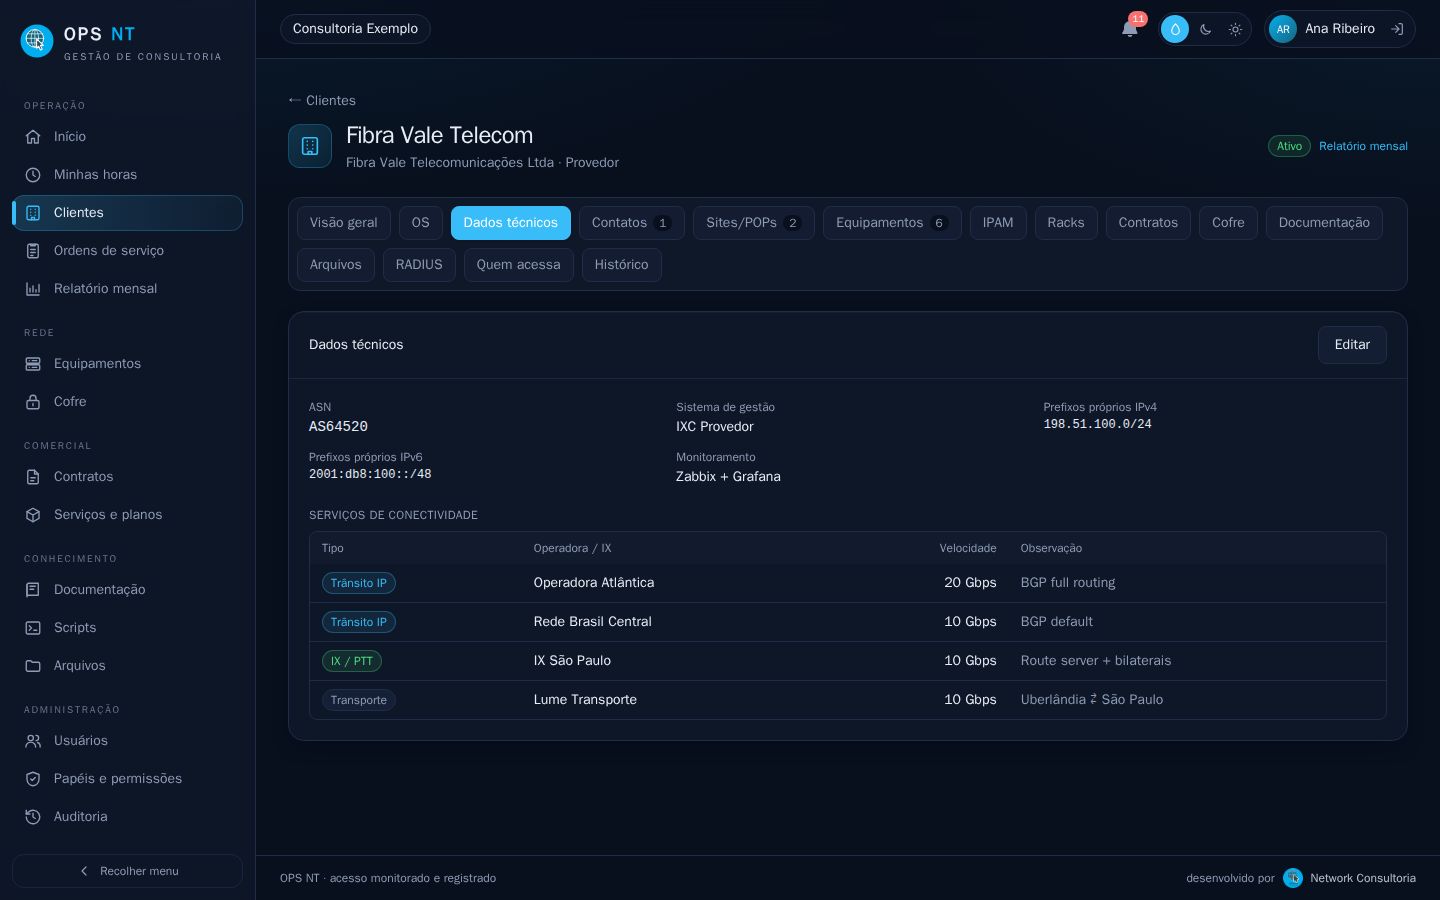Open the Equipamentos tab

(892, 223)
